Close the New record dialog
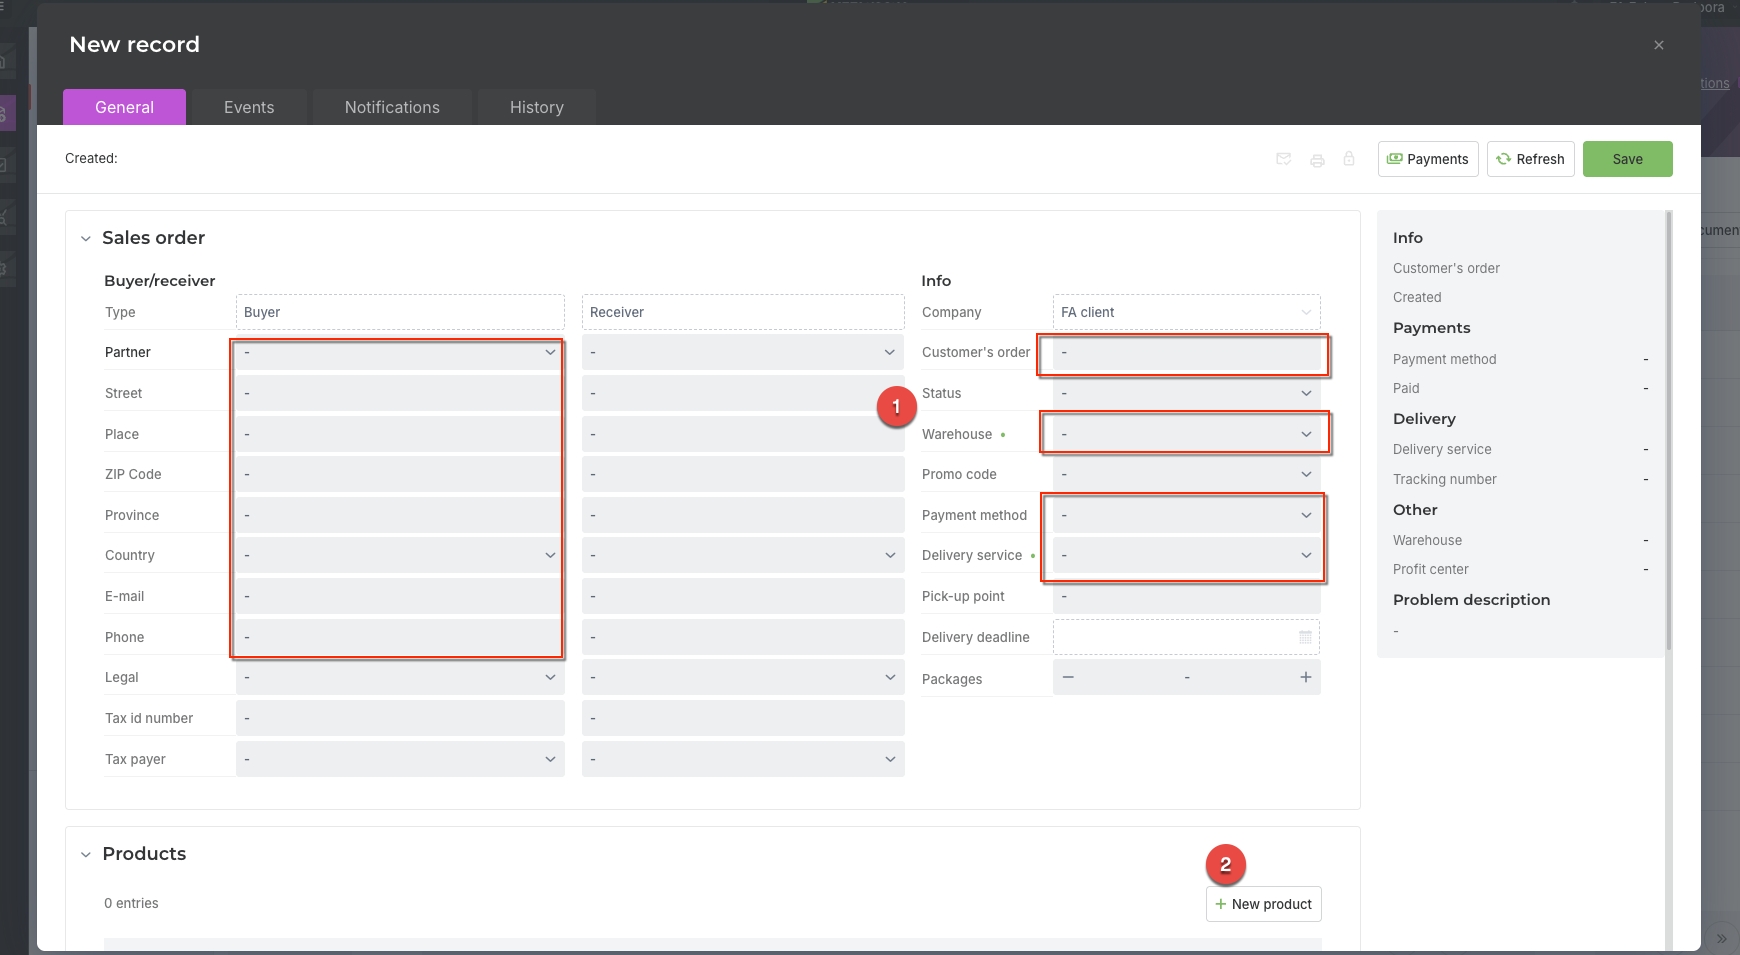Viewport: 1740px width, 955px height. point(1659,45)
